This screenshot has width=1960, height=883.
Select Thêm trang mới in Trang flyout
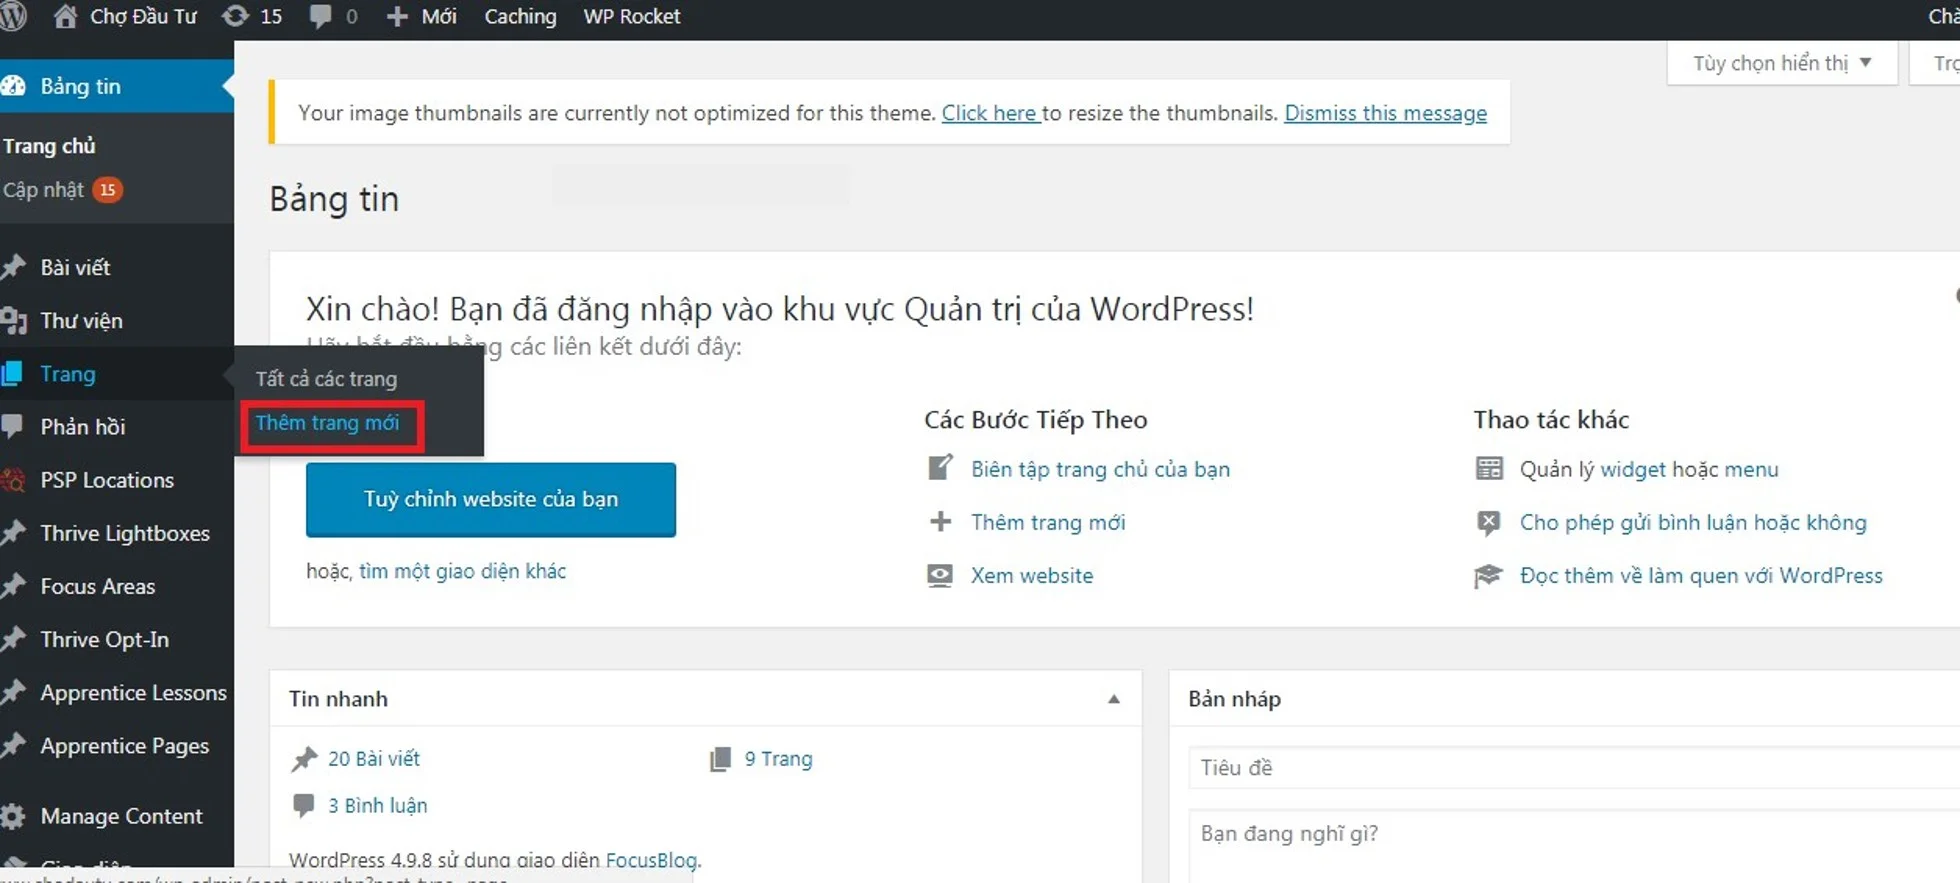pyautogui.click(x=327, y=423)
